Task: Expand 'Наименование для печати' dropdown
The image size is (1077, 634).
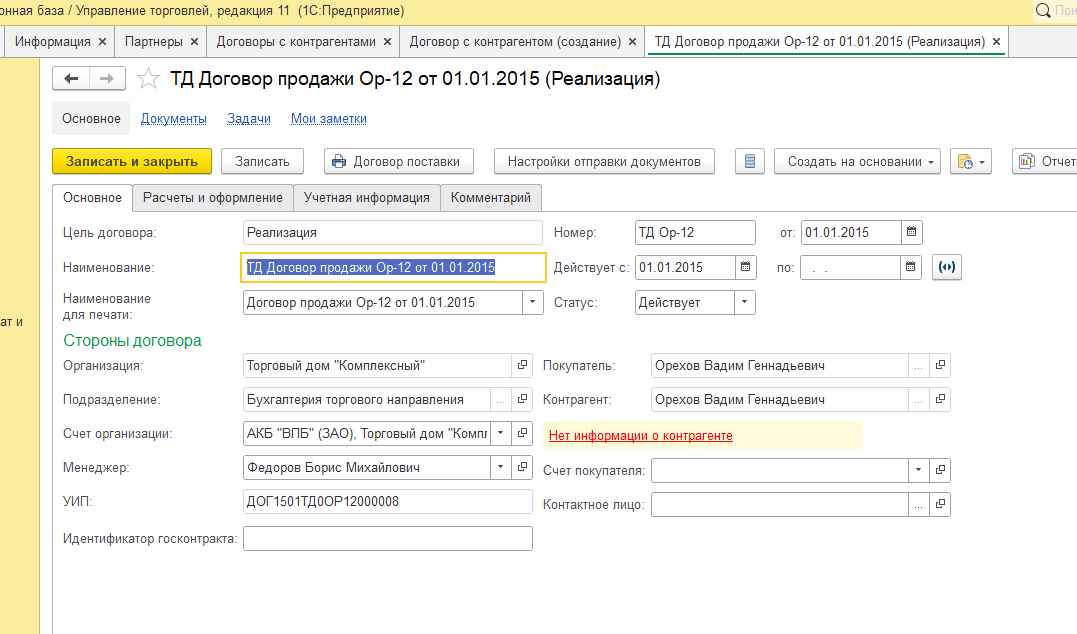Action: 532,302
